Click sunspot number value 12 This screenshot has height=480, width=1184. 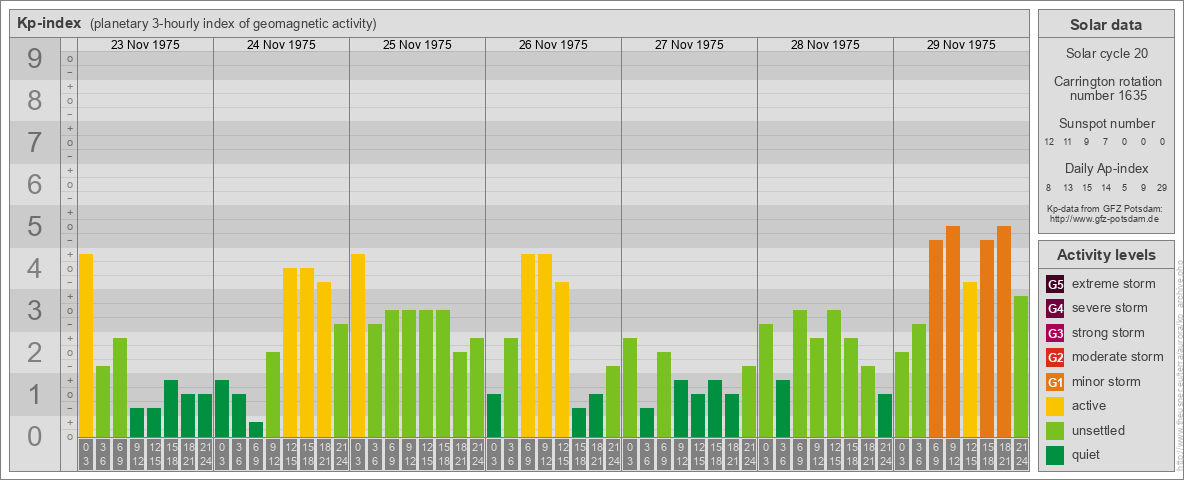(x=1049, y=142)
